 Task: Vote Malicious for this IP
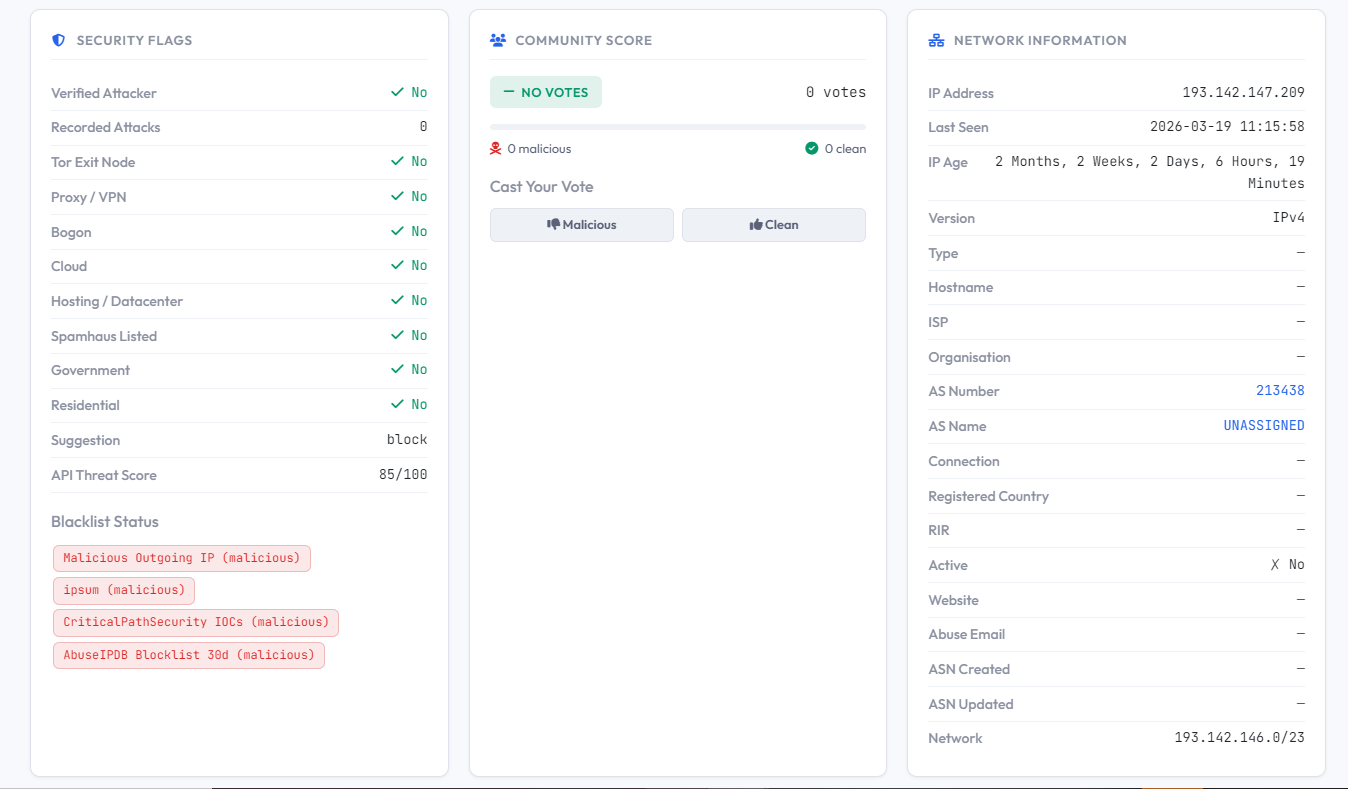point(582,225)
